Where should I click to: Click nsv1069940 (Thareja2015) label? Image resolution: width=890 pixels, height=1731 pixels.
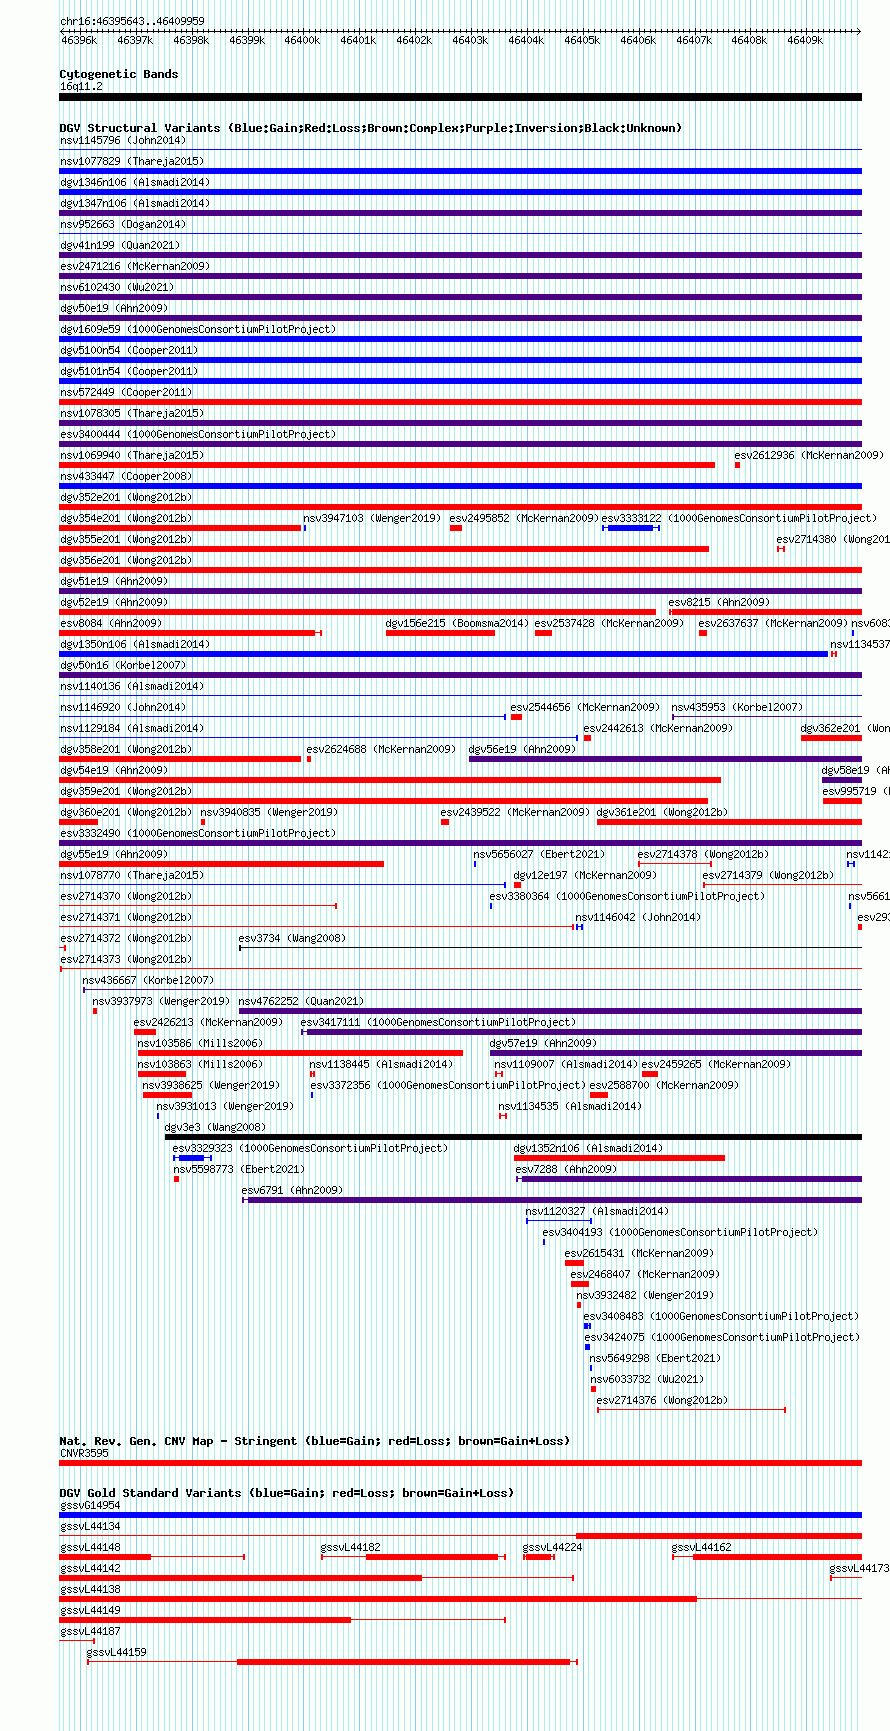pyautogui.click(x=132, y=455)
